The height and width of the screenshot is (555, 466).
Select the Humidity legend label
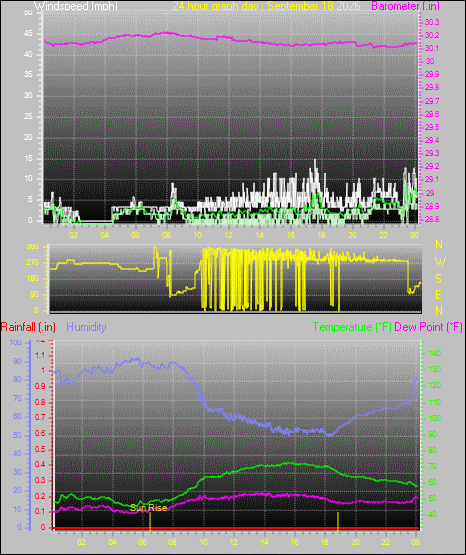(86, 327)
